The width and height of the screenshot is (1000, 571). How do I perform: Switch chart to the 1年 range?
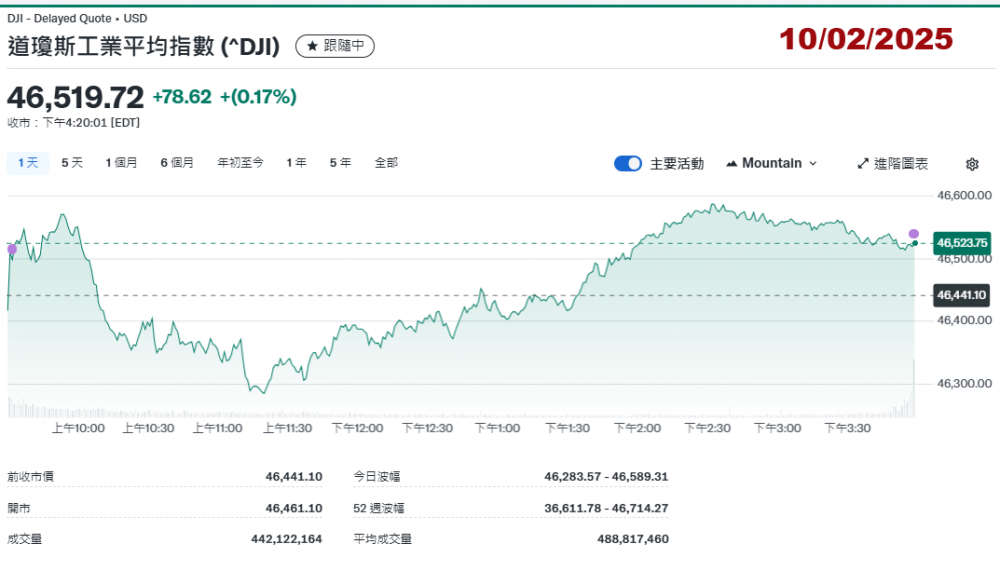(296, 162)
